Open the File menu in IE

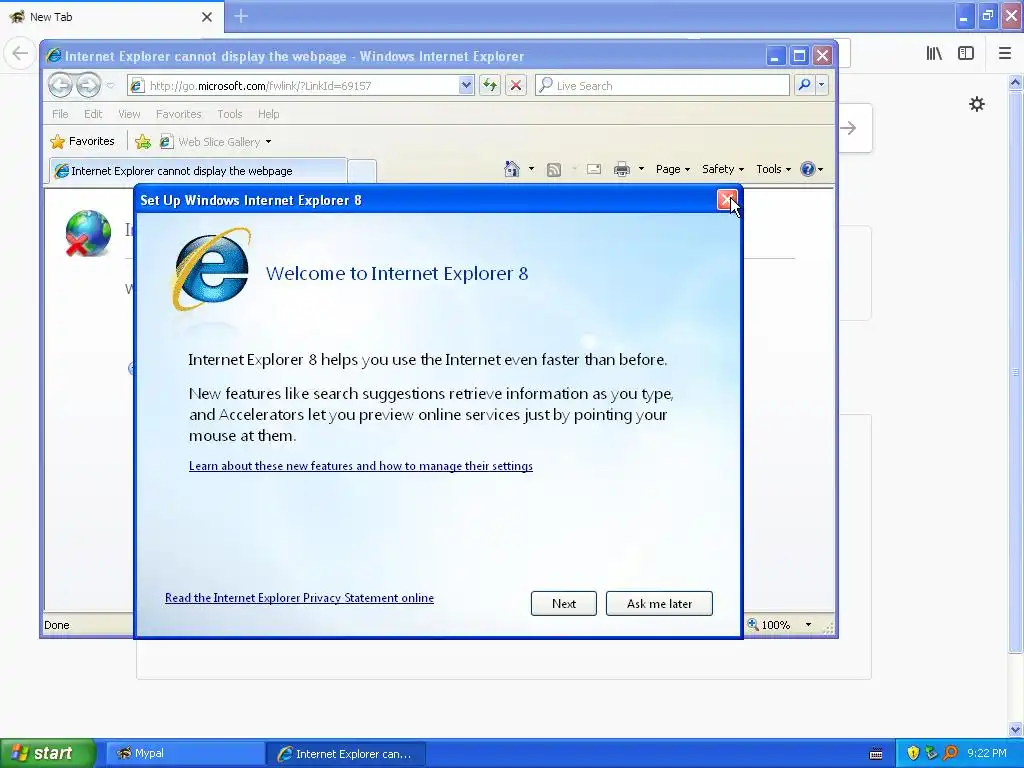tap(60, 114)
